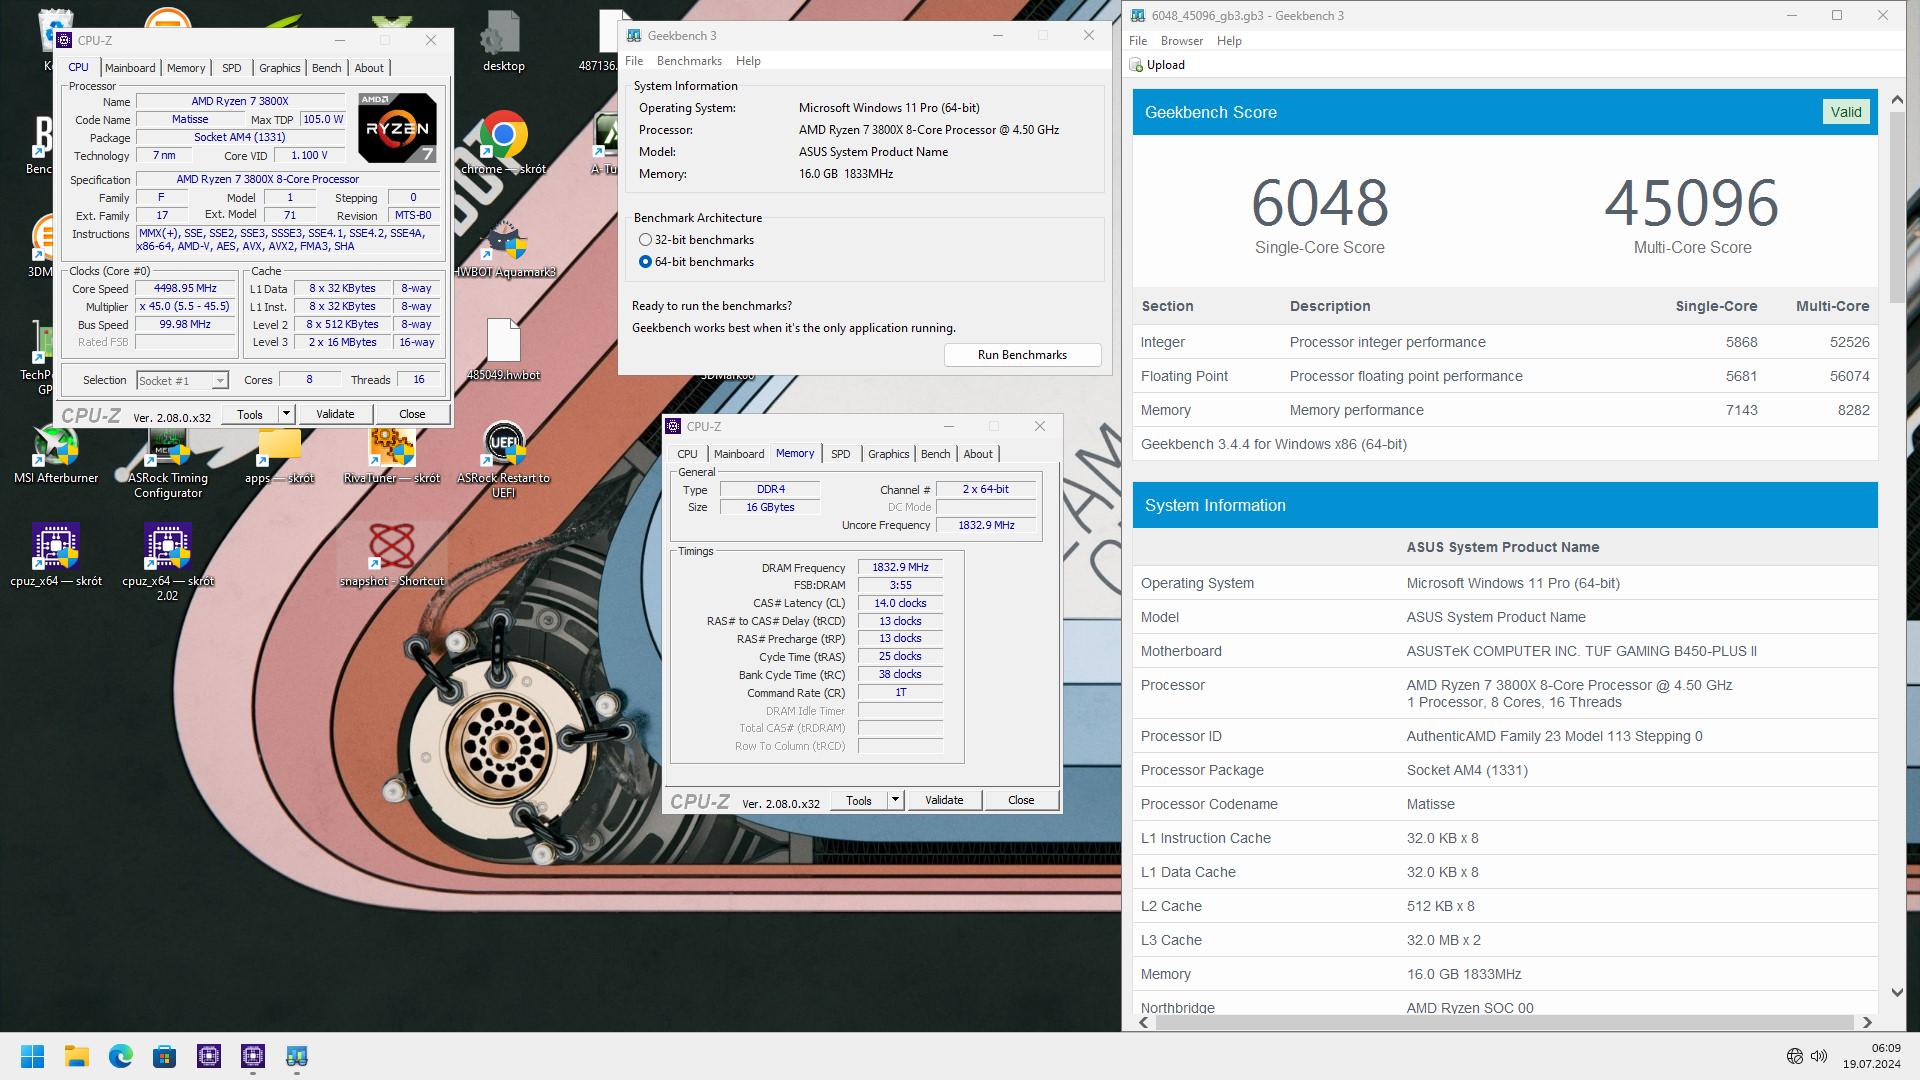Click Tools button in CPU-Z Memory window
Image resolution: width=1920 pixels, height=1080 pixels.
coord(859,800)
